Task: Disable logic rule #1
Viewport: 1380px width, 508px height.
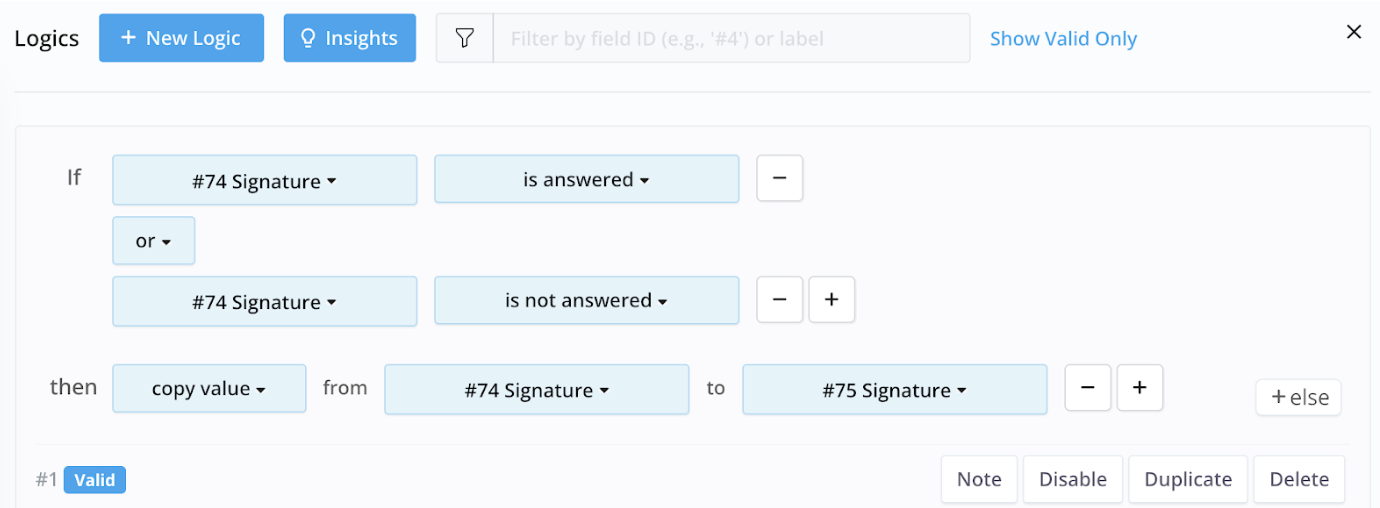Action: pos(1073,479)
